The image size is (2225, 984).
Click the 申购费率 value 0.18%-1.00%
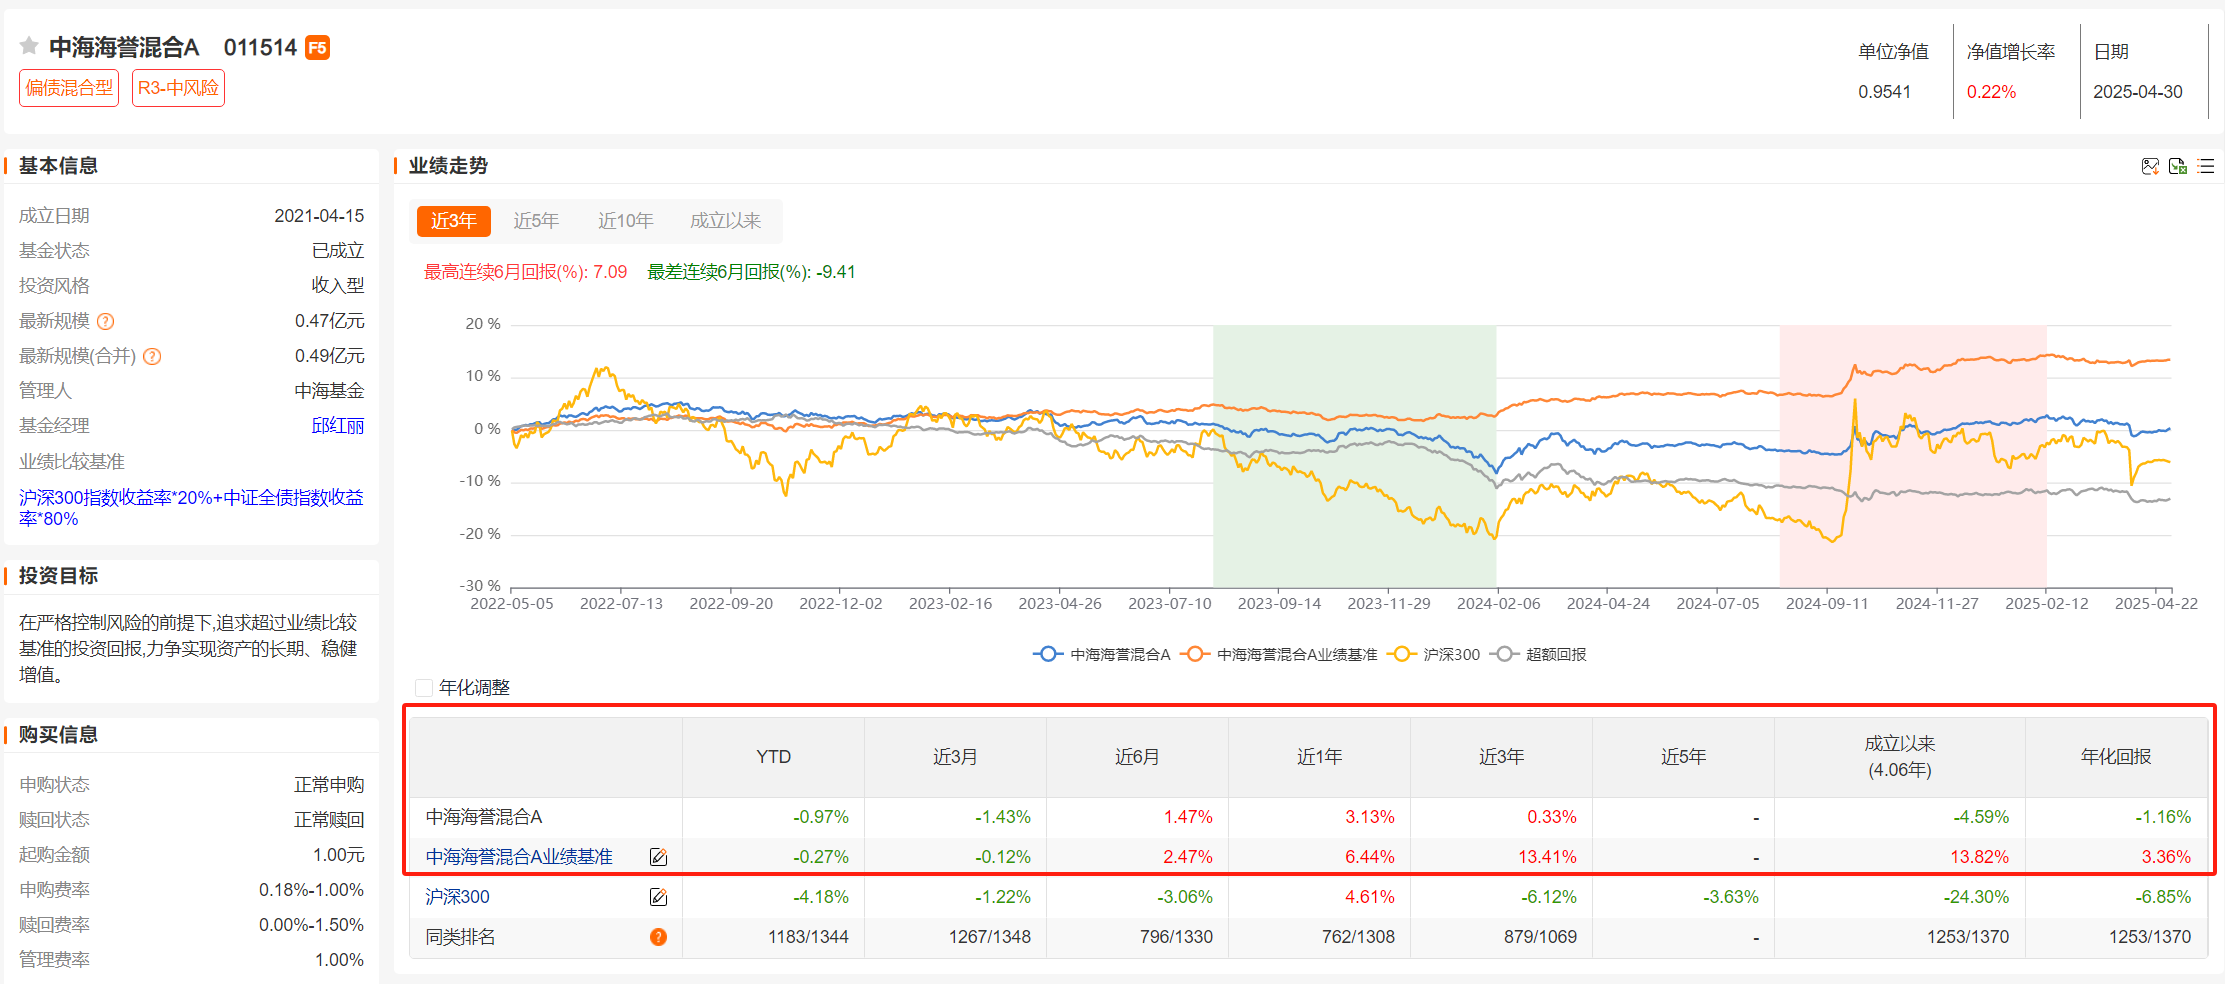(x=311, y=890)
